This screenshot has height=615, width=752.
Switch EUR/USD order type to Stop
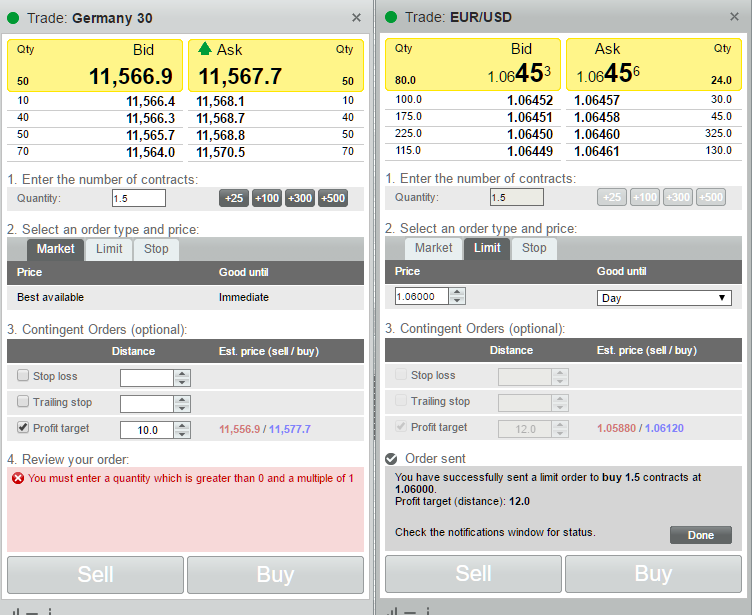[534, 248]
